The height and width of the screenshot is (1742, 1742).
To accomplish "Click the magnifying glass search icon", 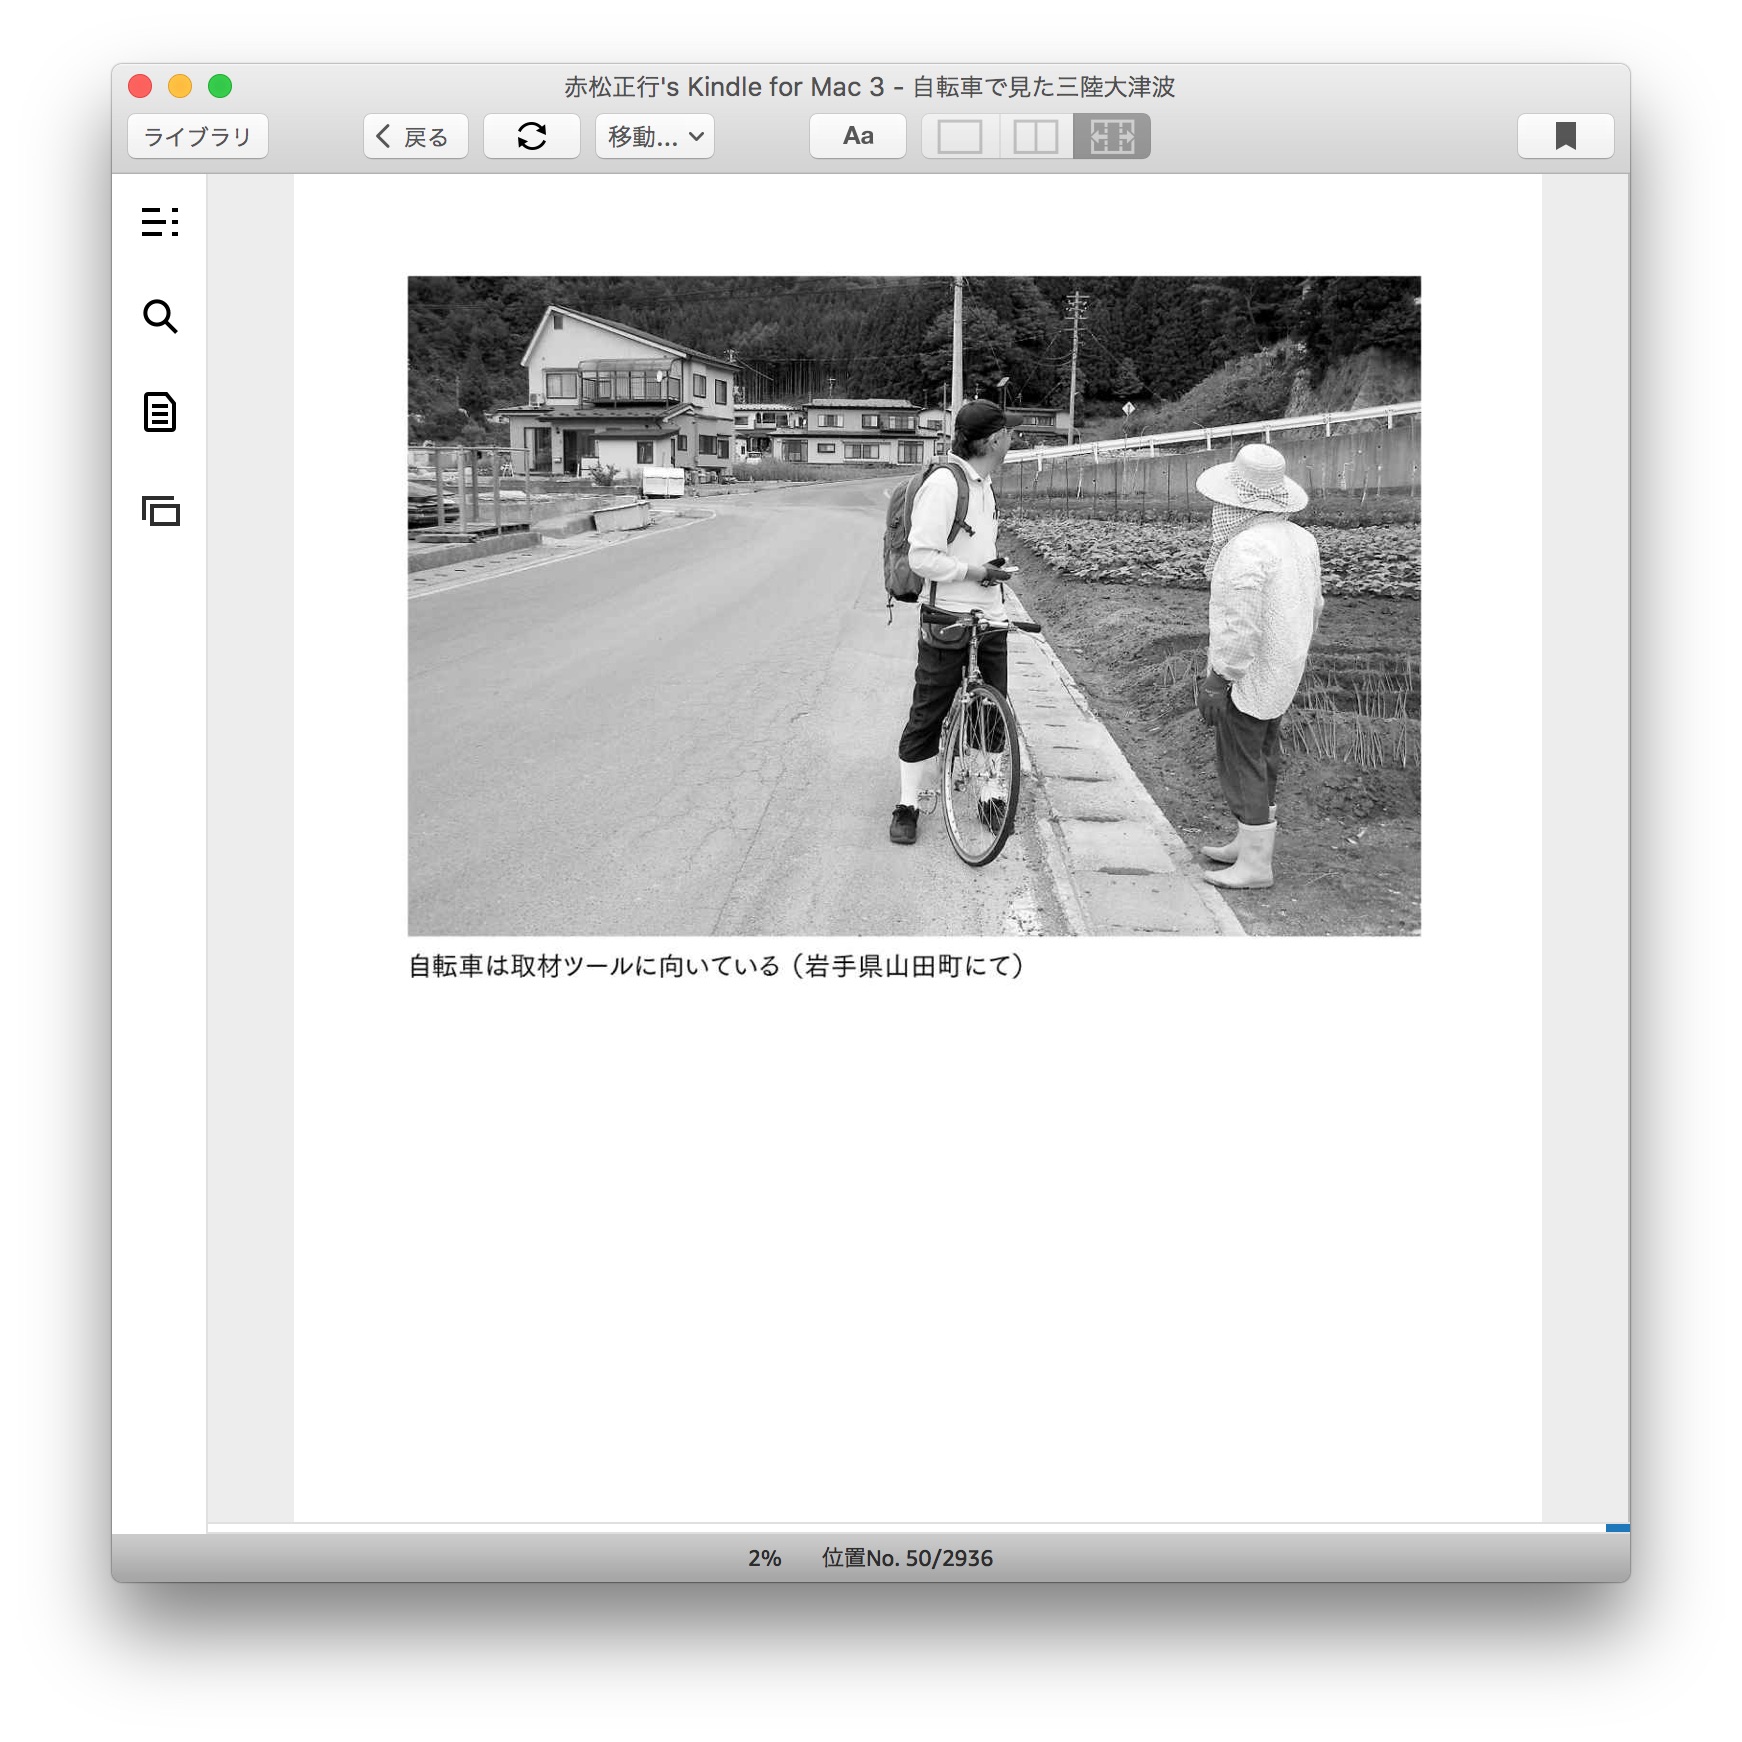I will pyautogui.click(x=160, y=316).
